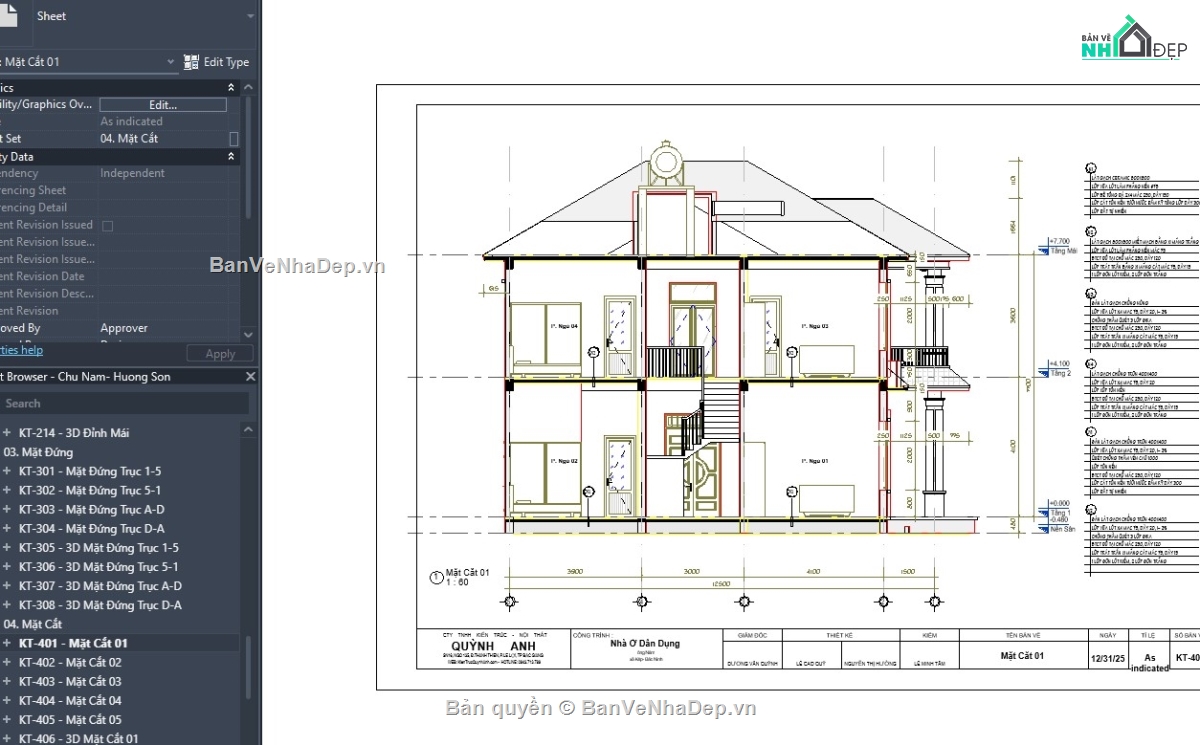This screenshot has height=745, width=1200.
Task: Expand the KT-405 - Mặt Cắt 05 node
Action: coord(7,720)
